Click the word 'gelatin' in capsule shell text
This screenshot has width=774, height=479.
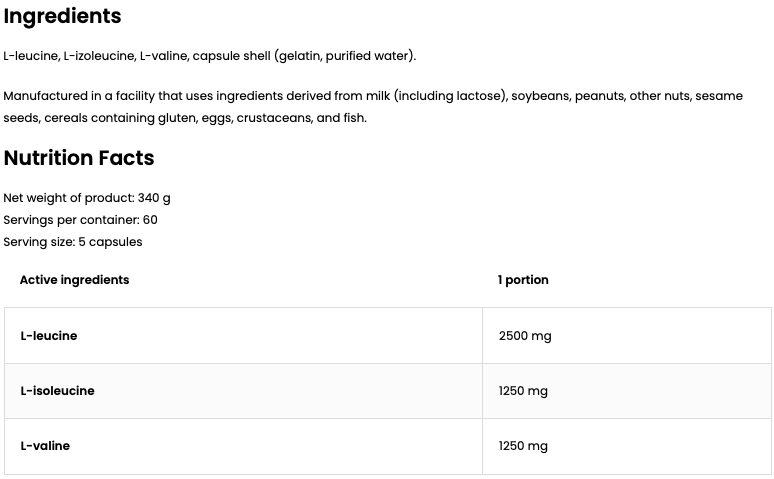tap(308, 55)
